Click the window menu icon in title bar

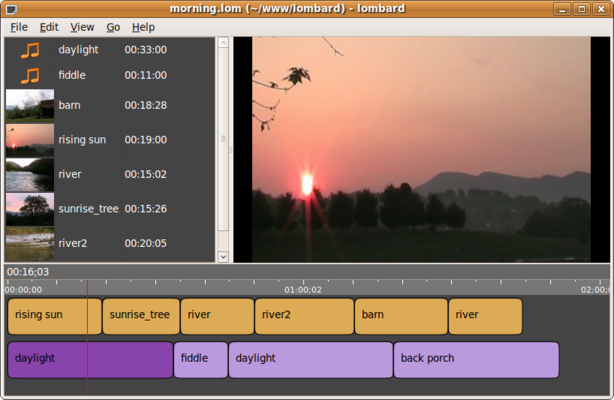pos(12,9)
